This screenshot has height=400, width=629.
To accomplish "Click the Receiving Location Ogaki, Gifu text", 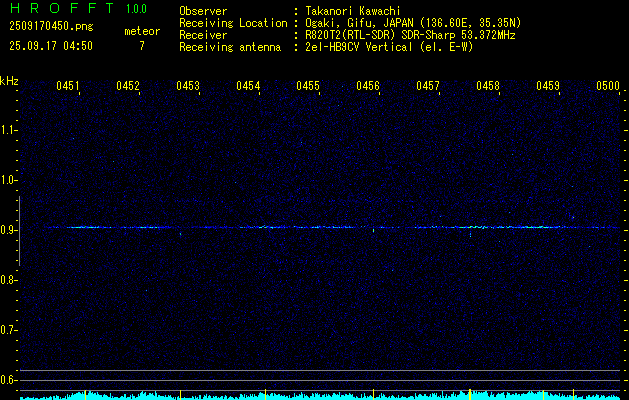I will coord(413,23).
